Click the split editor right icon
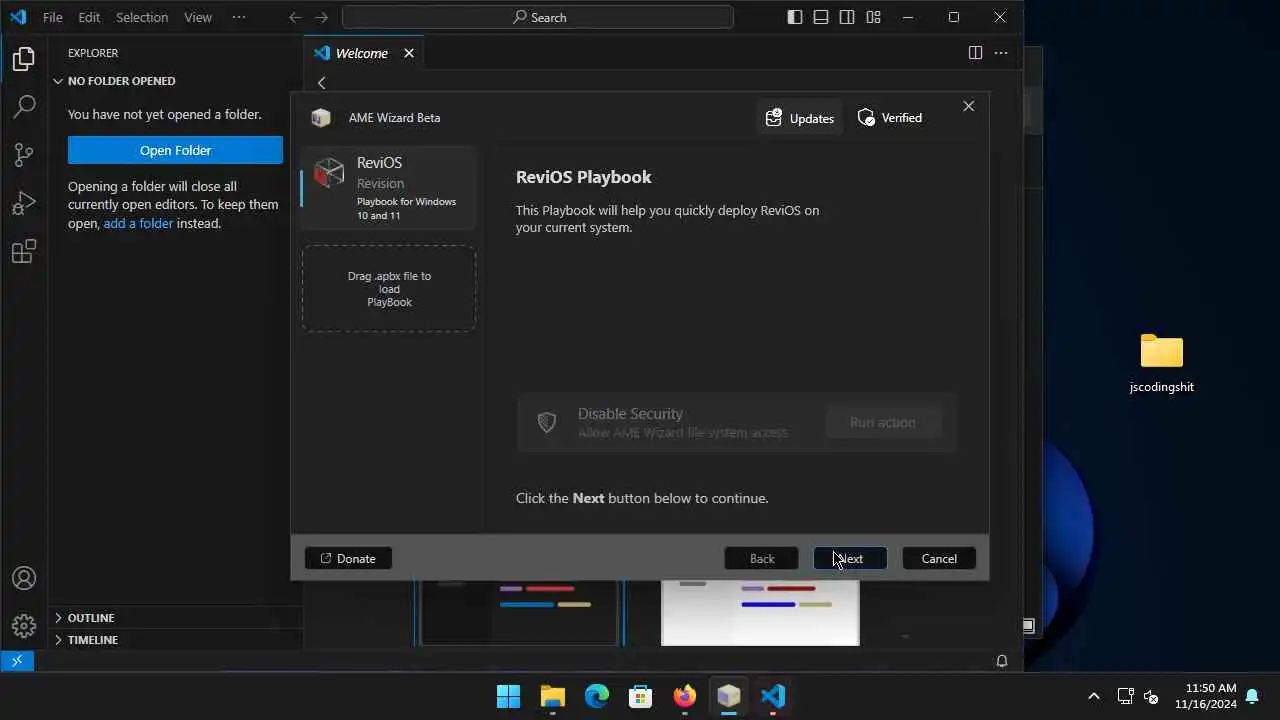Image resolution: width=1280 pixels, height=720 pixels. click(975, 53)
